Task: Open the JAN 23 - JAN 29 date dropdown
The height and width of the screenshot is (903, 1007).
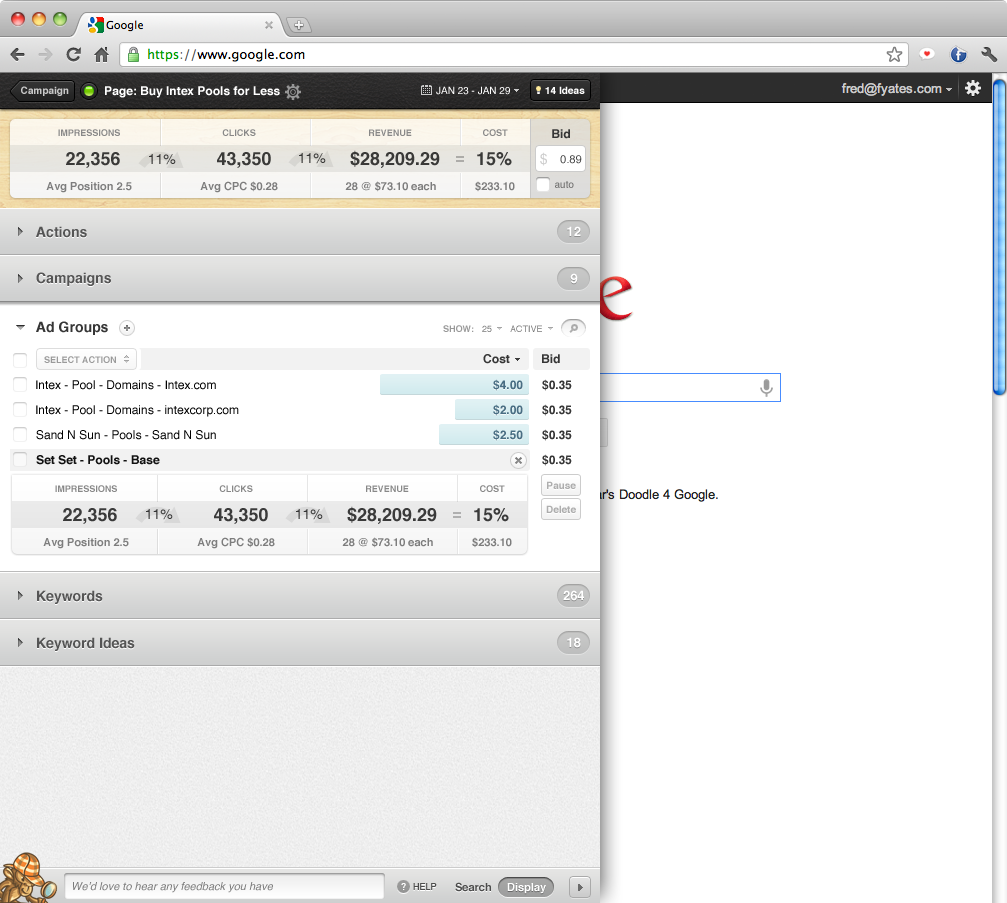Action: pyautogui.click(x=470, y=91)
